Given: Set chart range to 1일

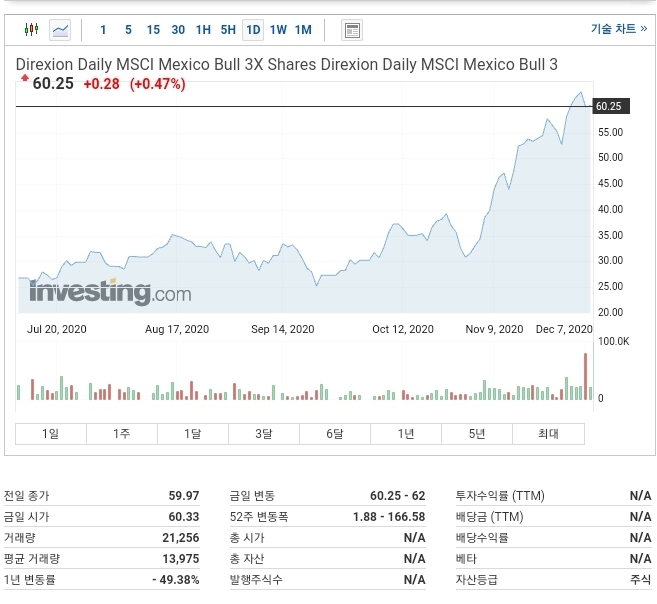Looking at the screenshot, I should (x=51, y=434).
